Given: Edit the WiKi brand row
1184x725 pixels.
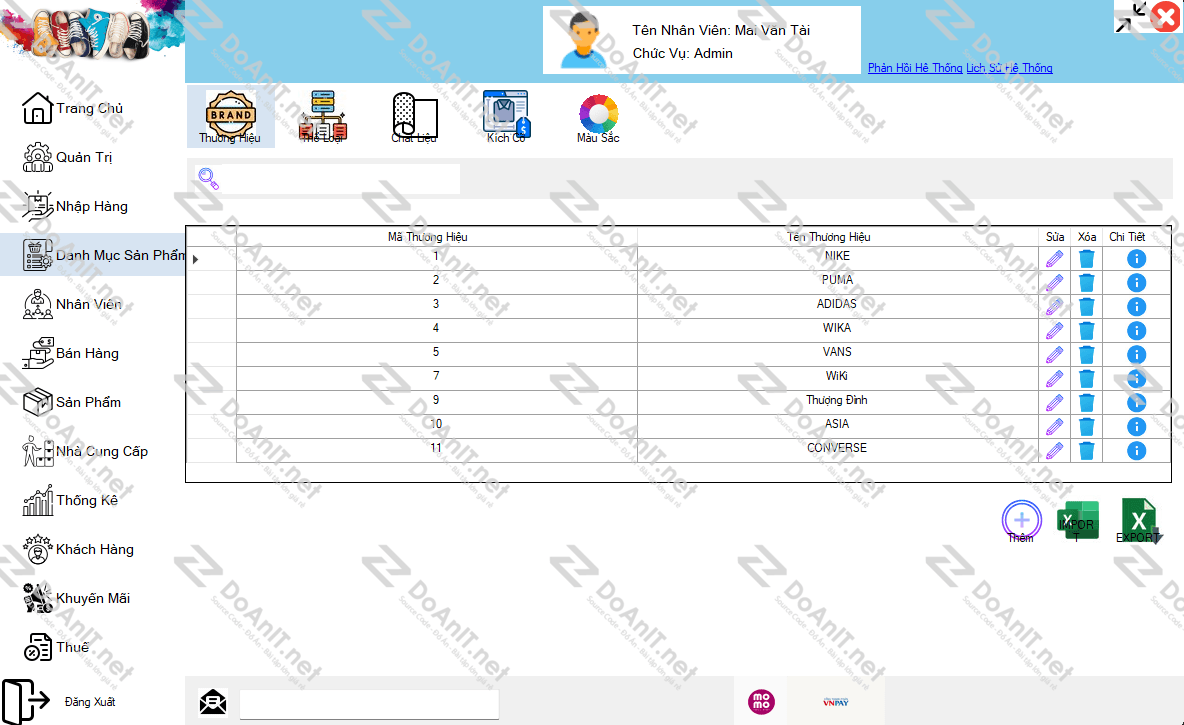Looking at the screenshot, I should pyautogui.click(x=1054, y=378).
